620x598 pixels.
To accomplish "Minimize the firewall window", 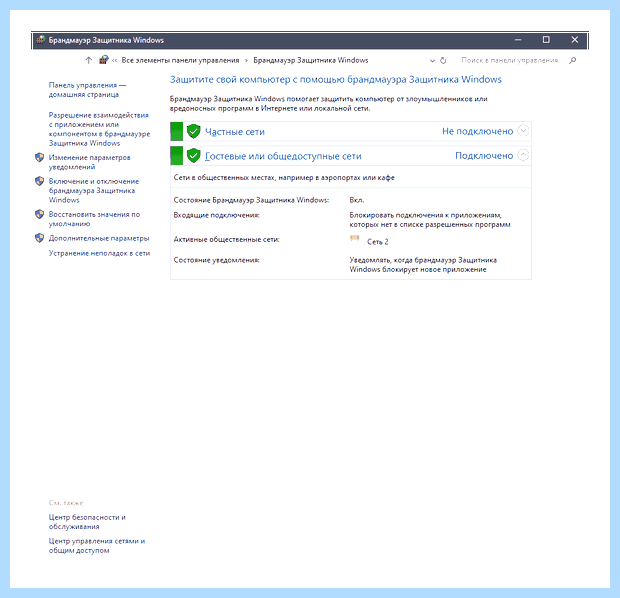I will pos(518,40).
